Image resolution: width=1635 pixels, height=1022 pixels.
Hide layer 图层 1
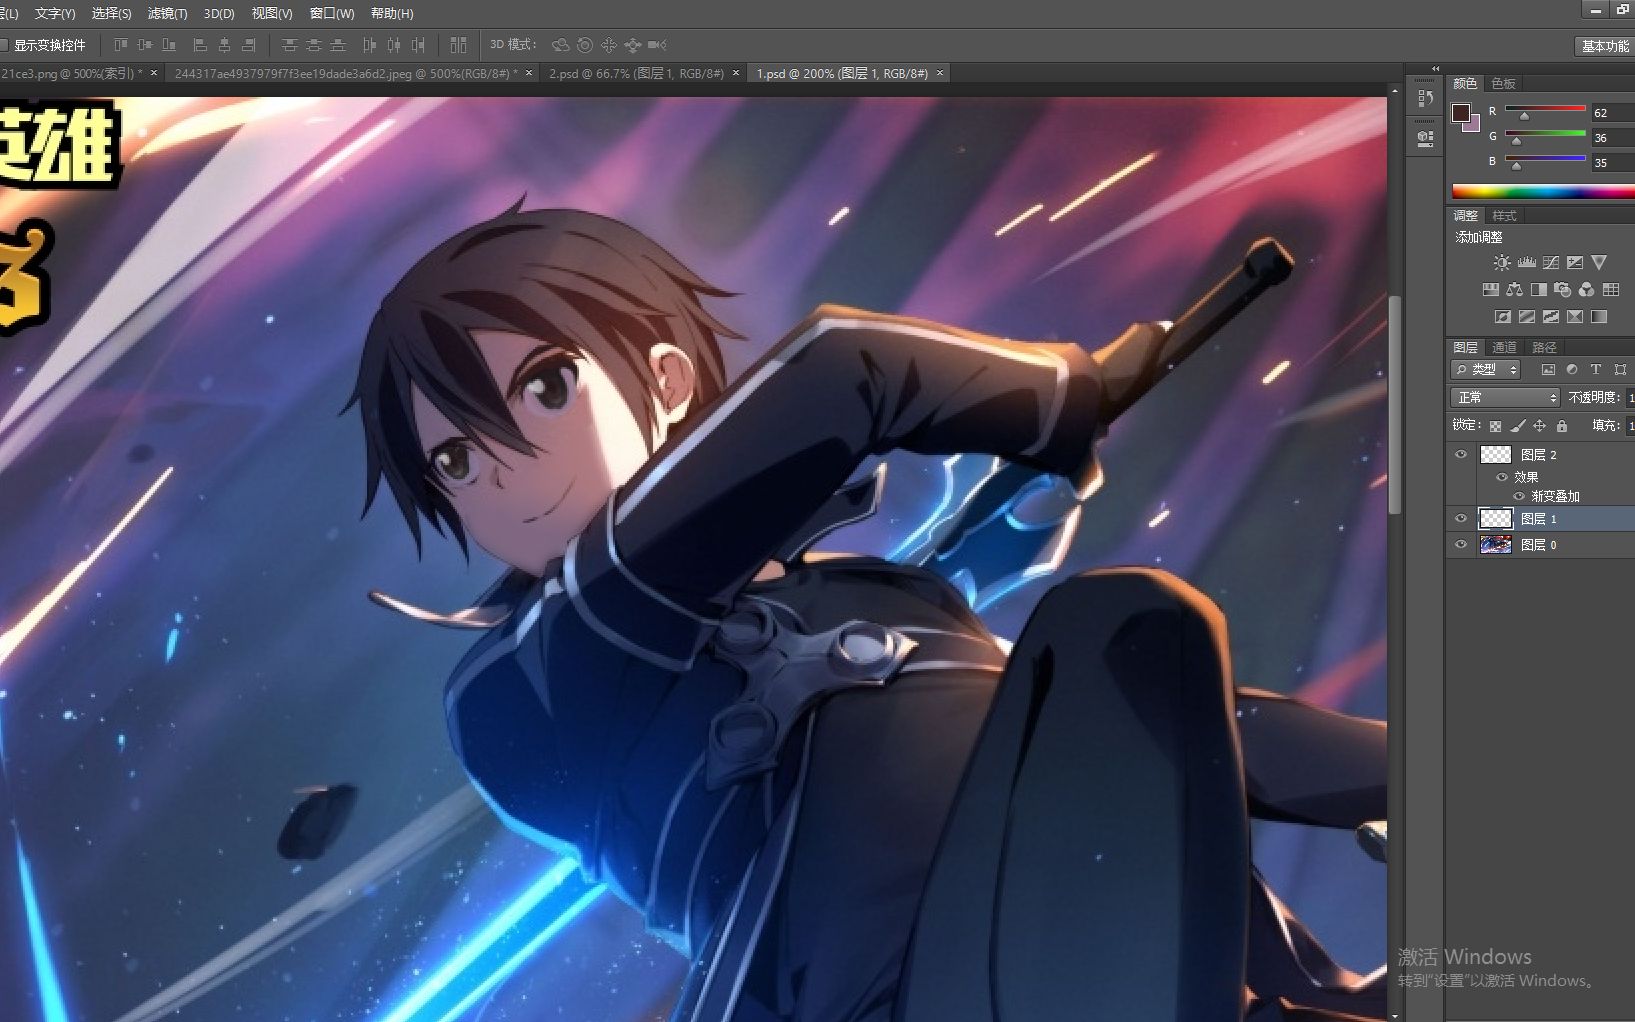1461,519
